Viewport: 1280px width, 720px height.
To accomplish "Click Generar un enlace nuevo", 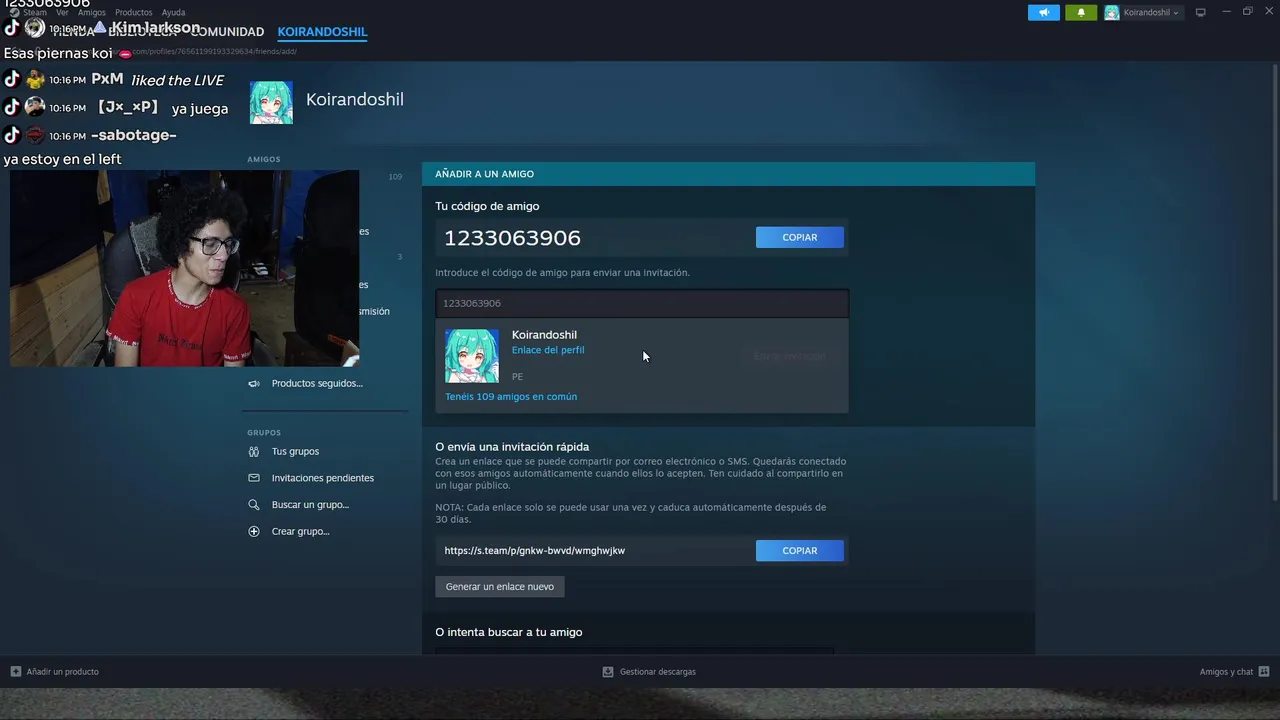I will (500, 587).
